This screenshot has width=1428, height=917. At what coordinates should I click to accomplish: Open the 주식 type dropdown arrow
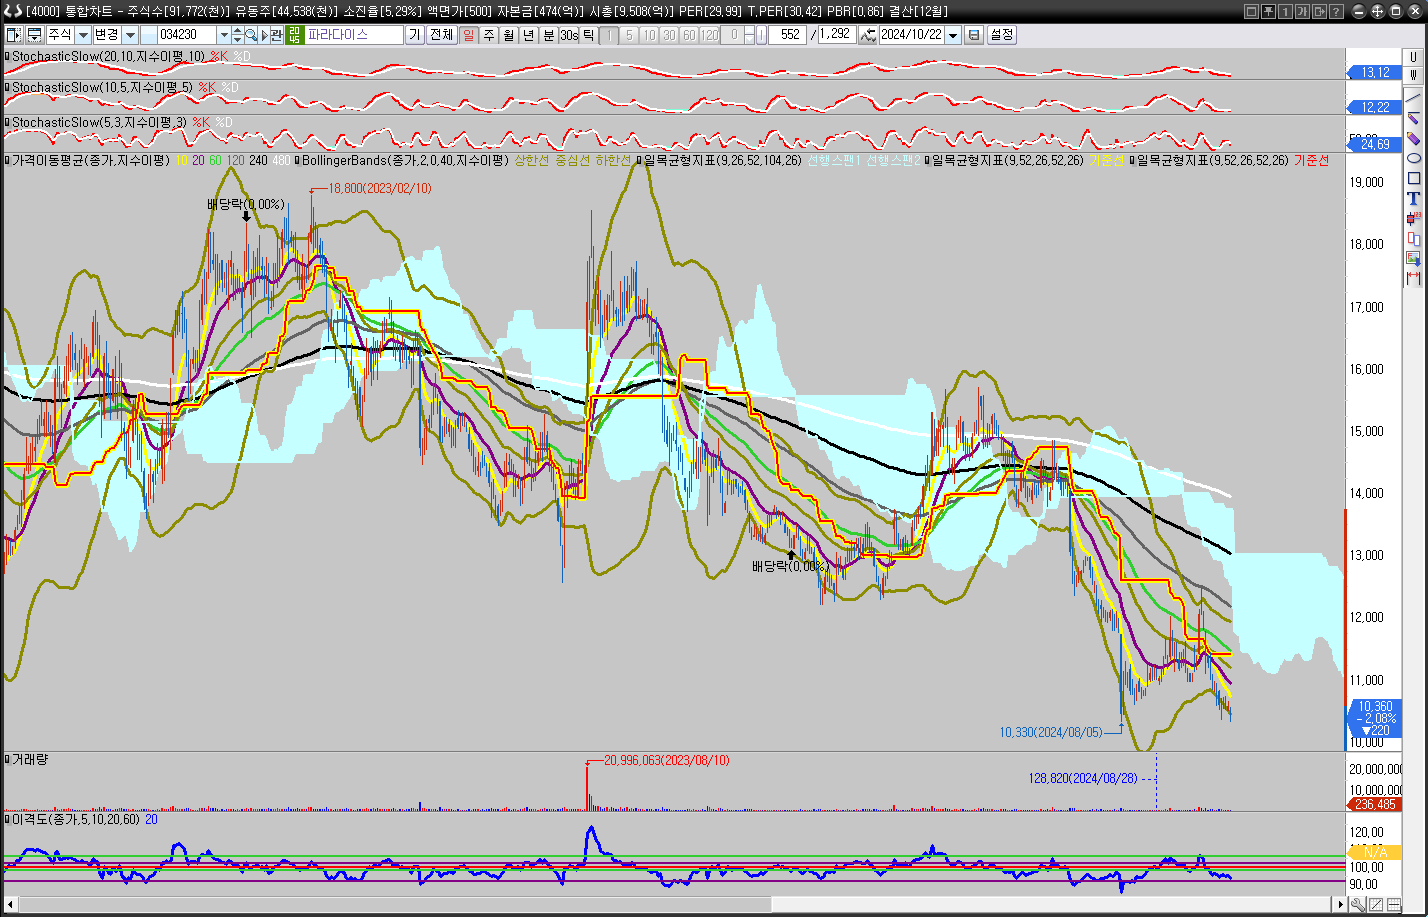[83, 34]
